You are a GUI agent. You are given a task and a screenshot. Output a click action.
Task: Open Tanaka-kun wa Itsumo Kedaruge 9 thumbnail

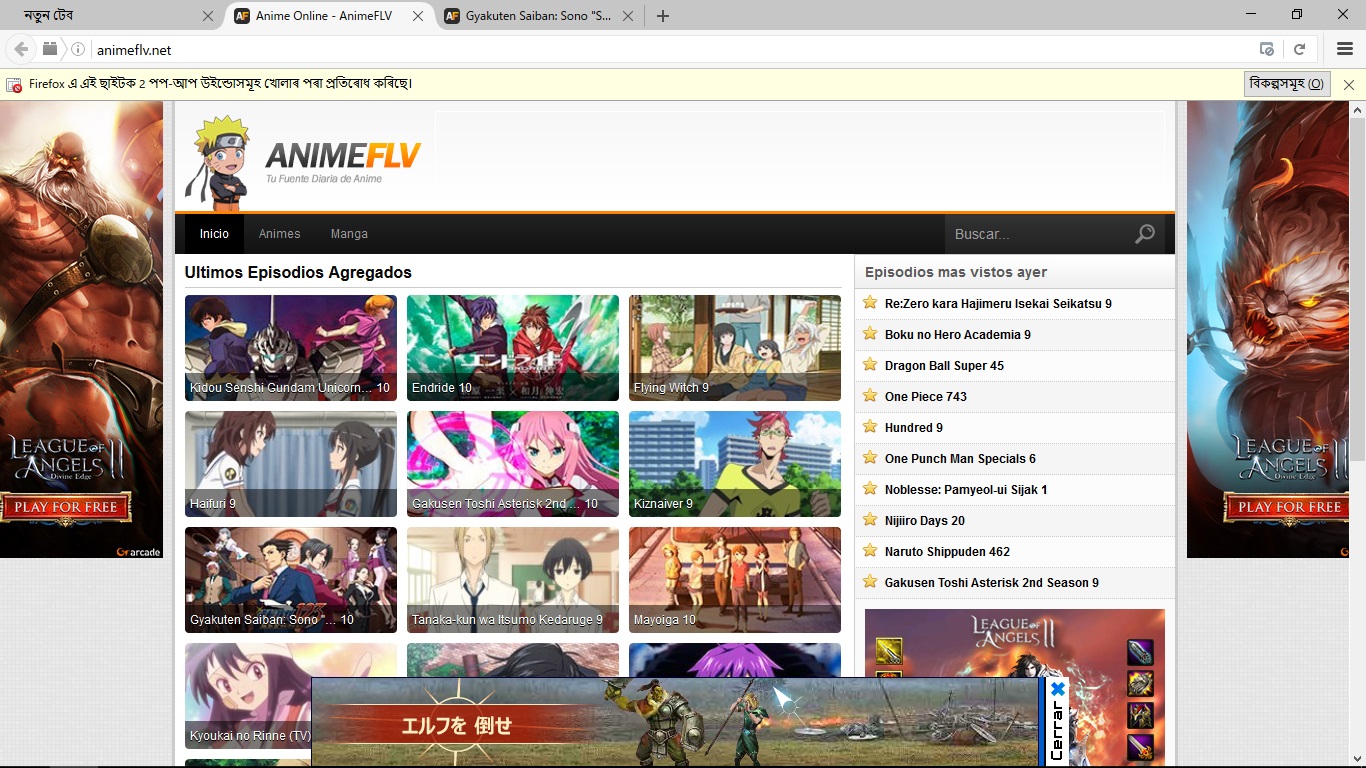coord(513,580)
